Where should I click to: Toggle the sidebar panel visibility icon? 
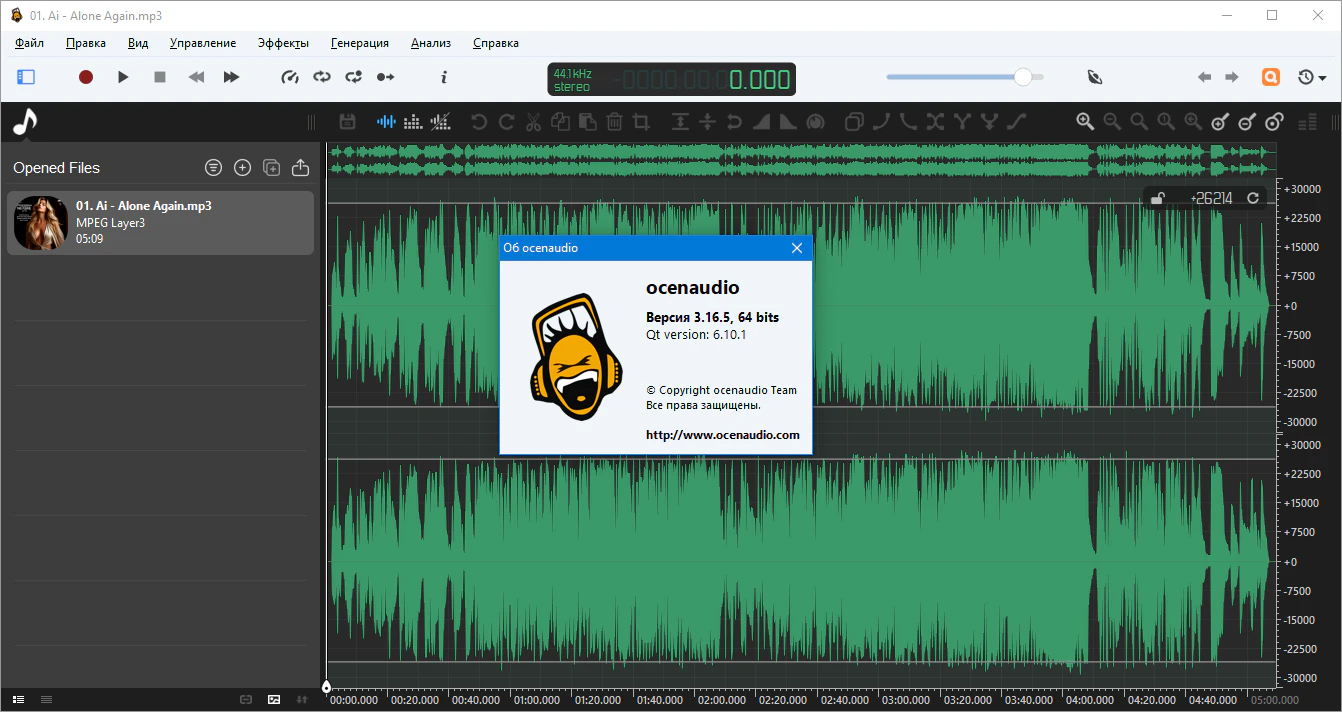click(26, 77)
